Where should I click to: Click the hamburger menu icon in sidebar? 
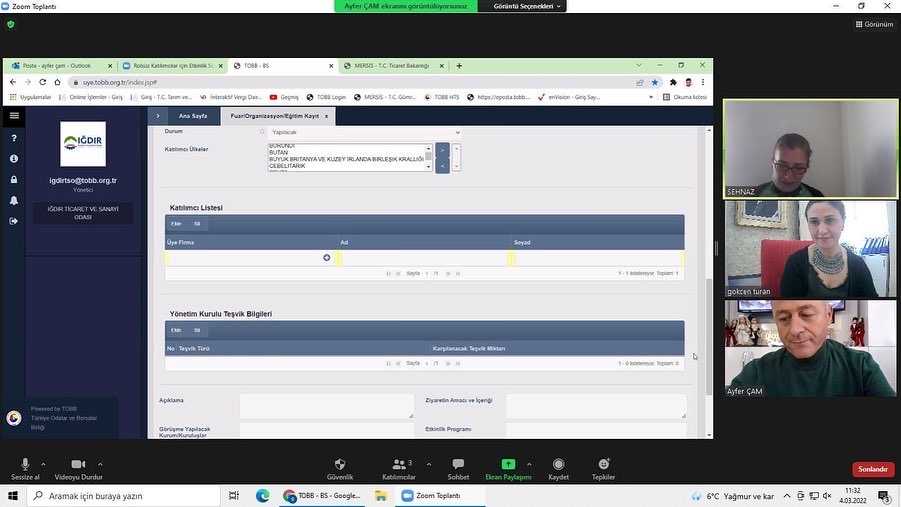(x=14, y=116)
